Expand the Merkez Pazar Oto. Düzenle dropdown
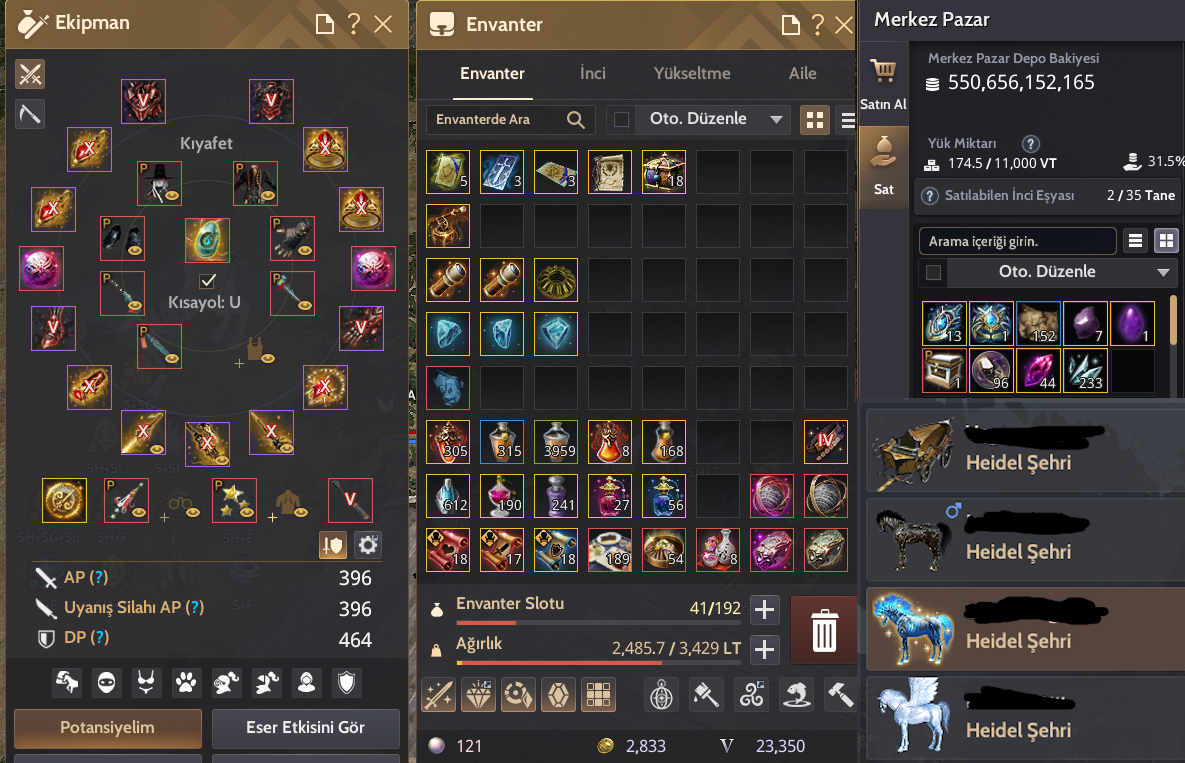Image resolution: width=1185 pixels, height=763 pixels. tap(1163, 272)
